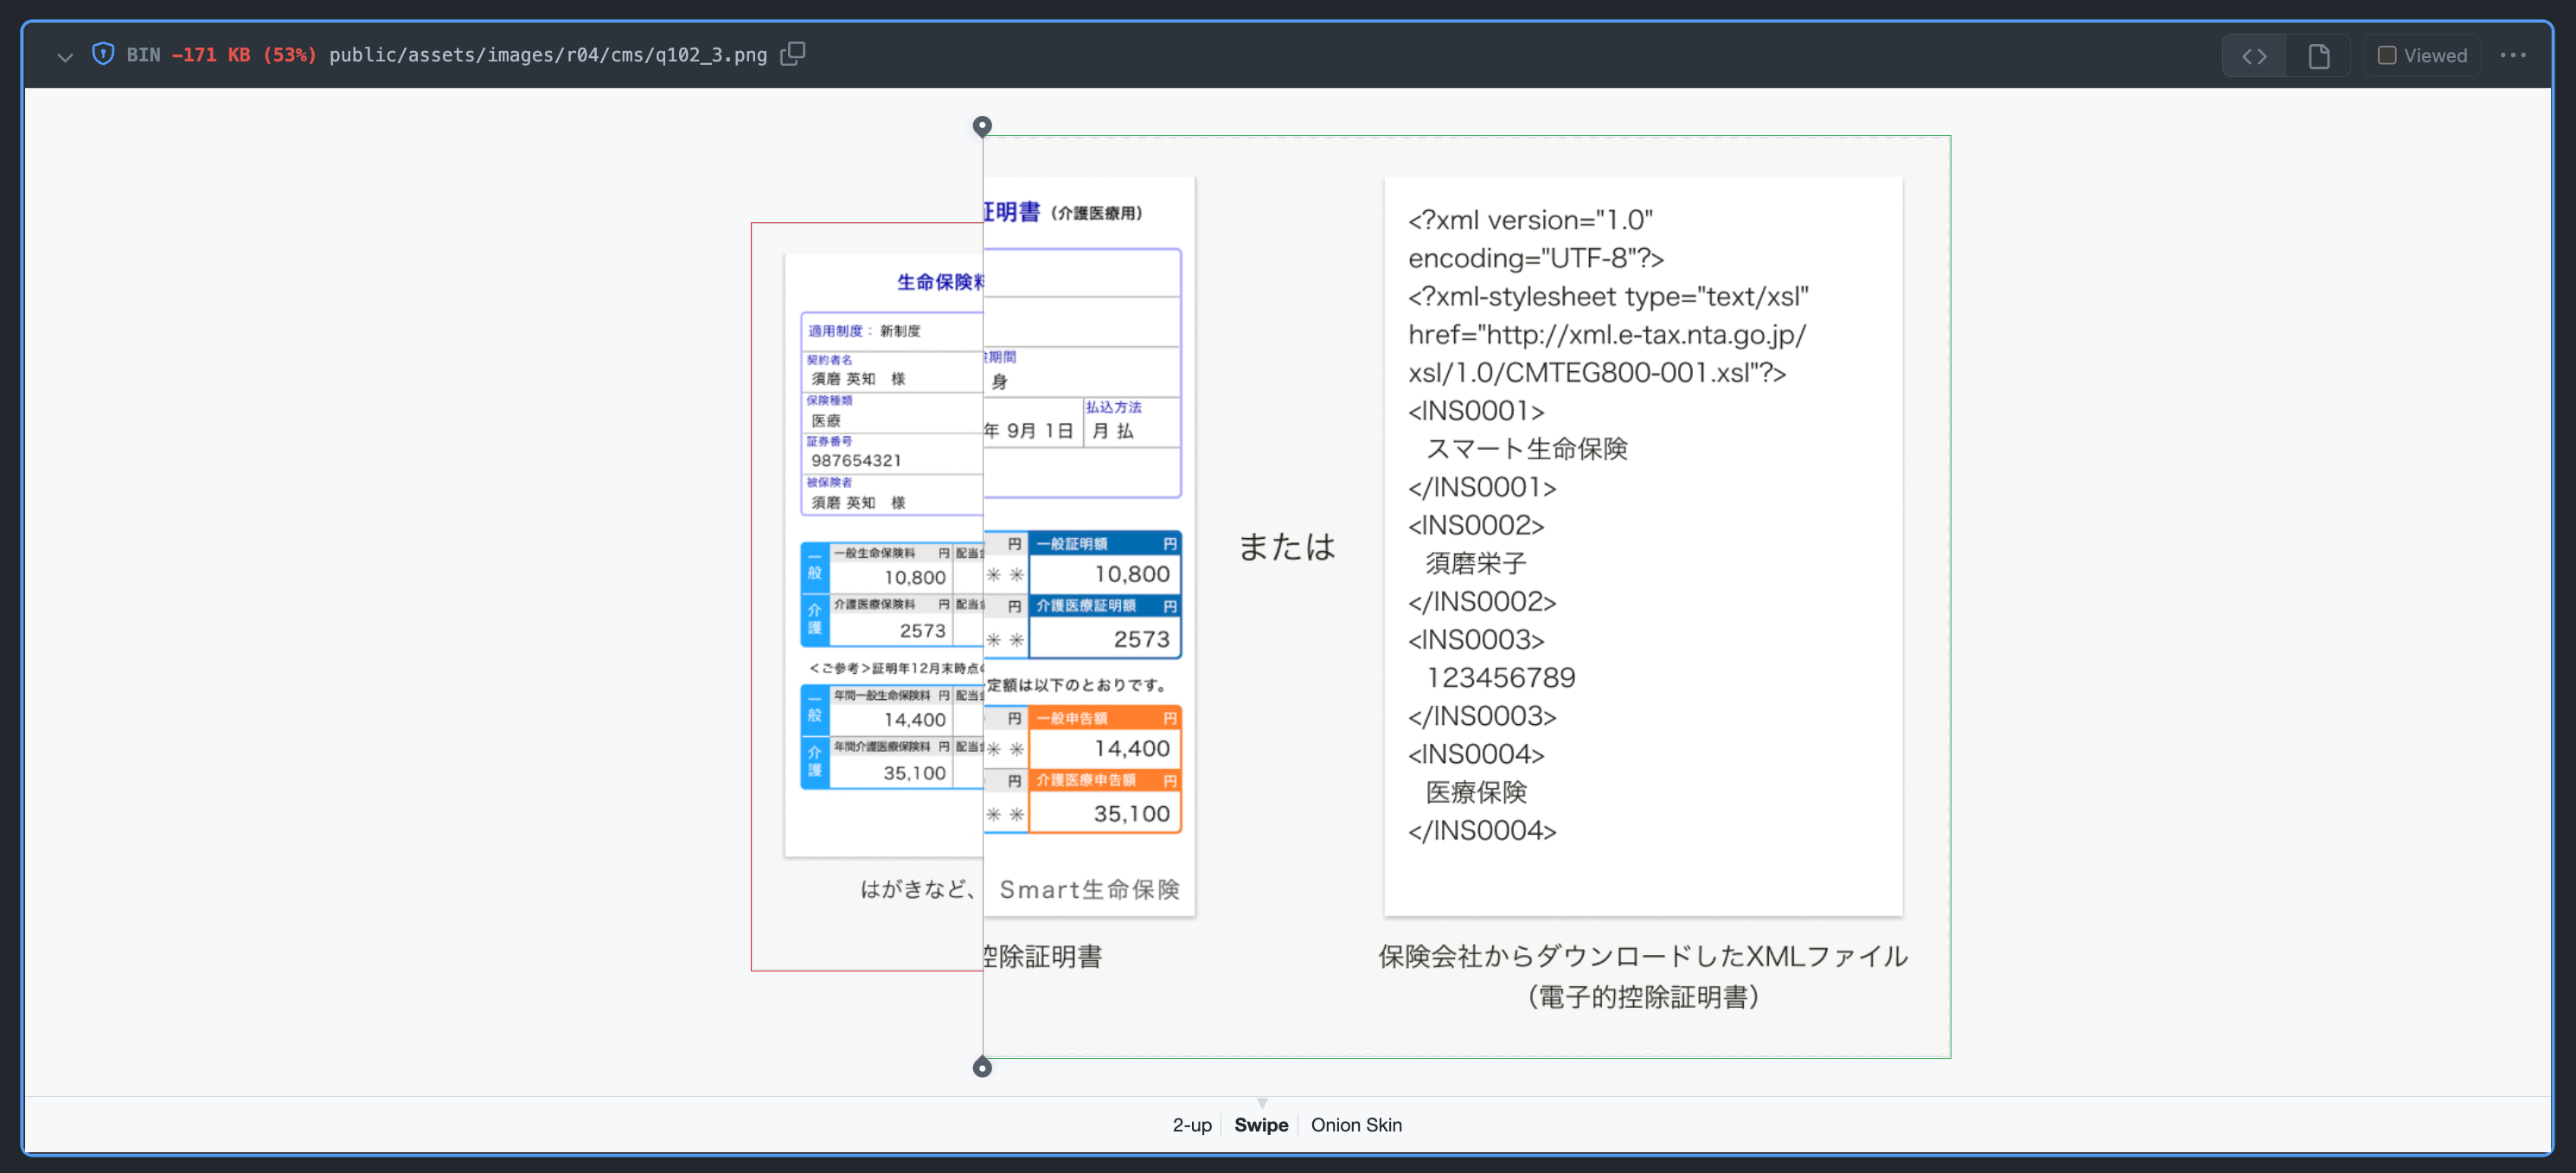Select the rich diff file view icon
The width and height of the screenshot is (2576, 1173).
2318,55
